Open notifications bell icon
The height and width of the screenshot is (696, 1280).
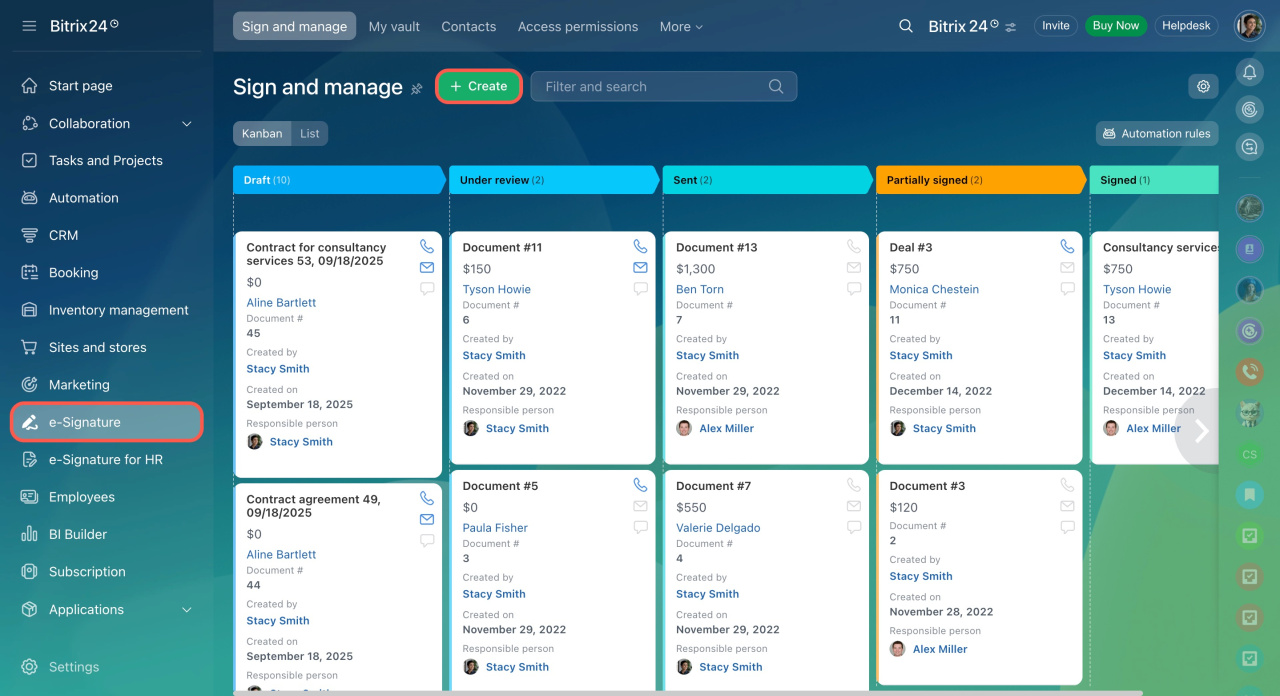1249,72
